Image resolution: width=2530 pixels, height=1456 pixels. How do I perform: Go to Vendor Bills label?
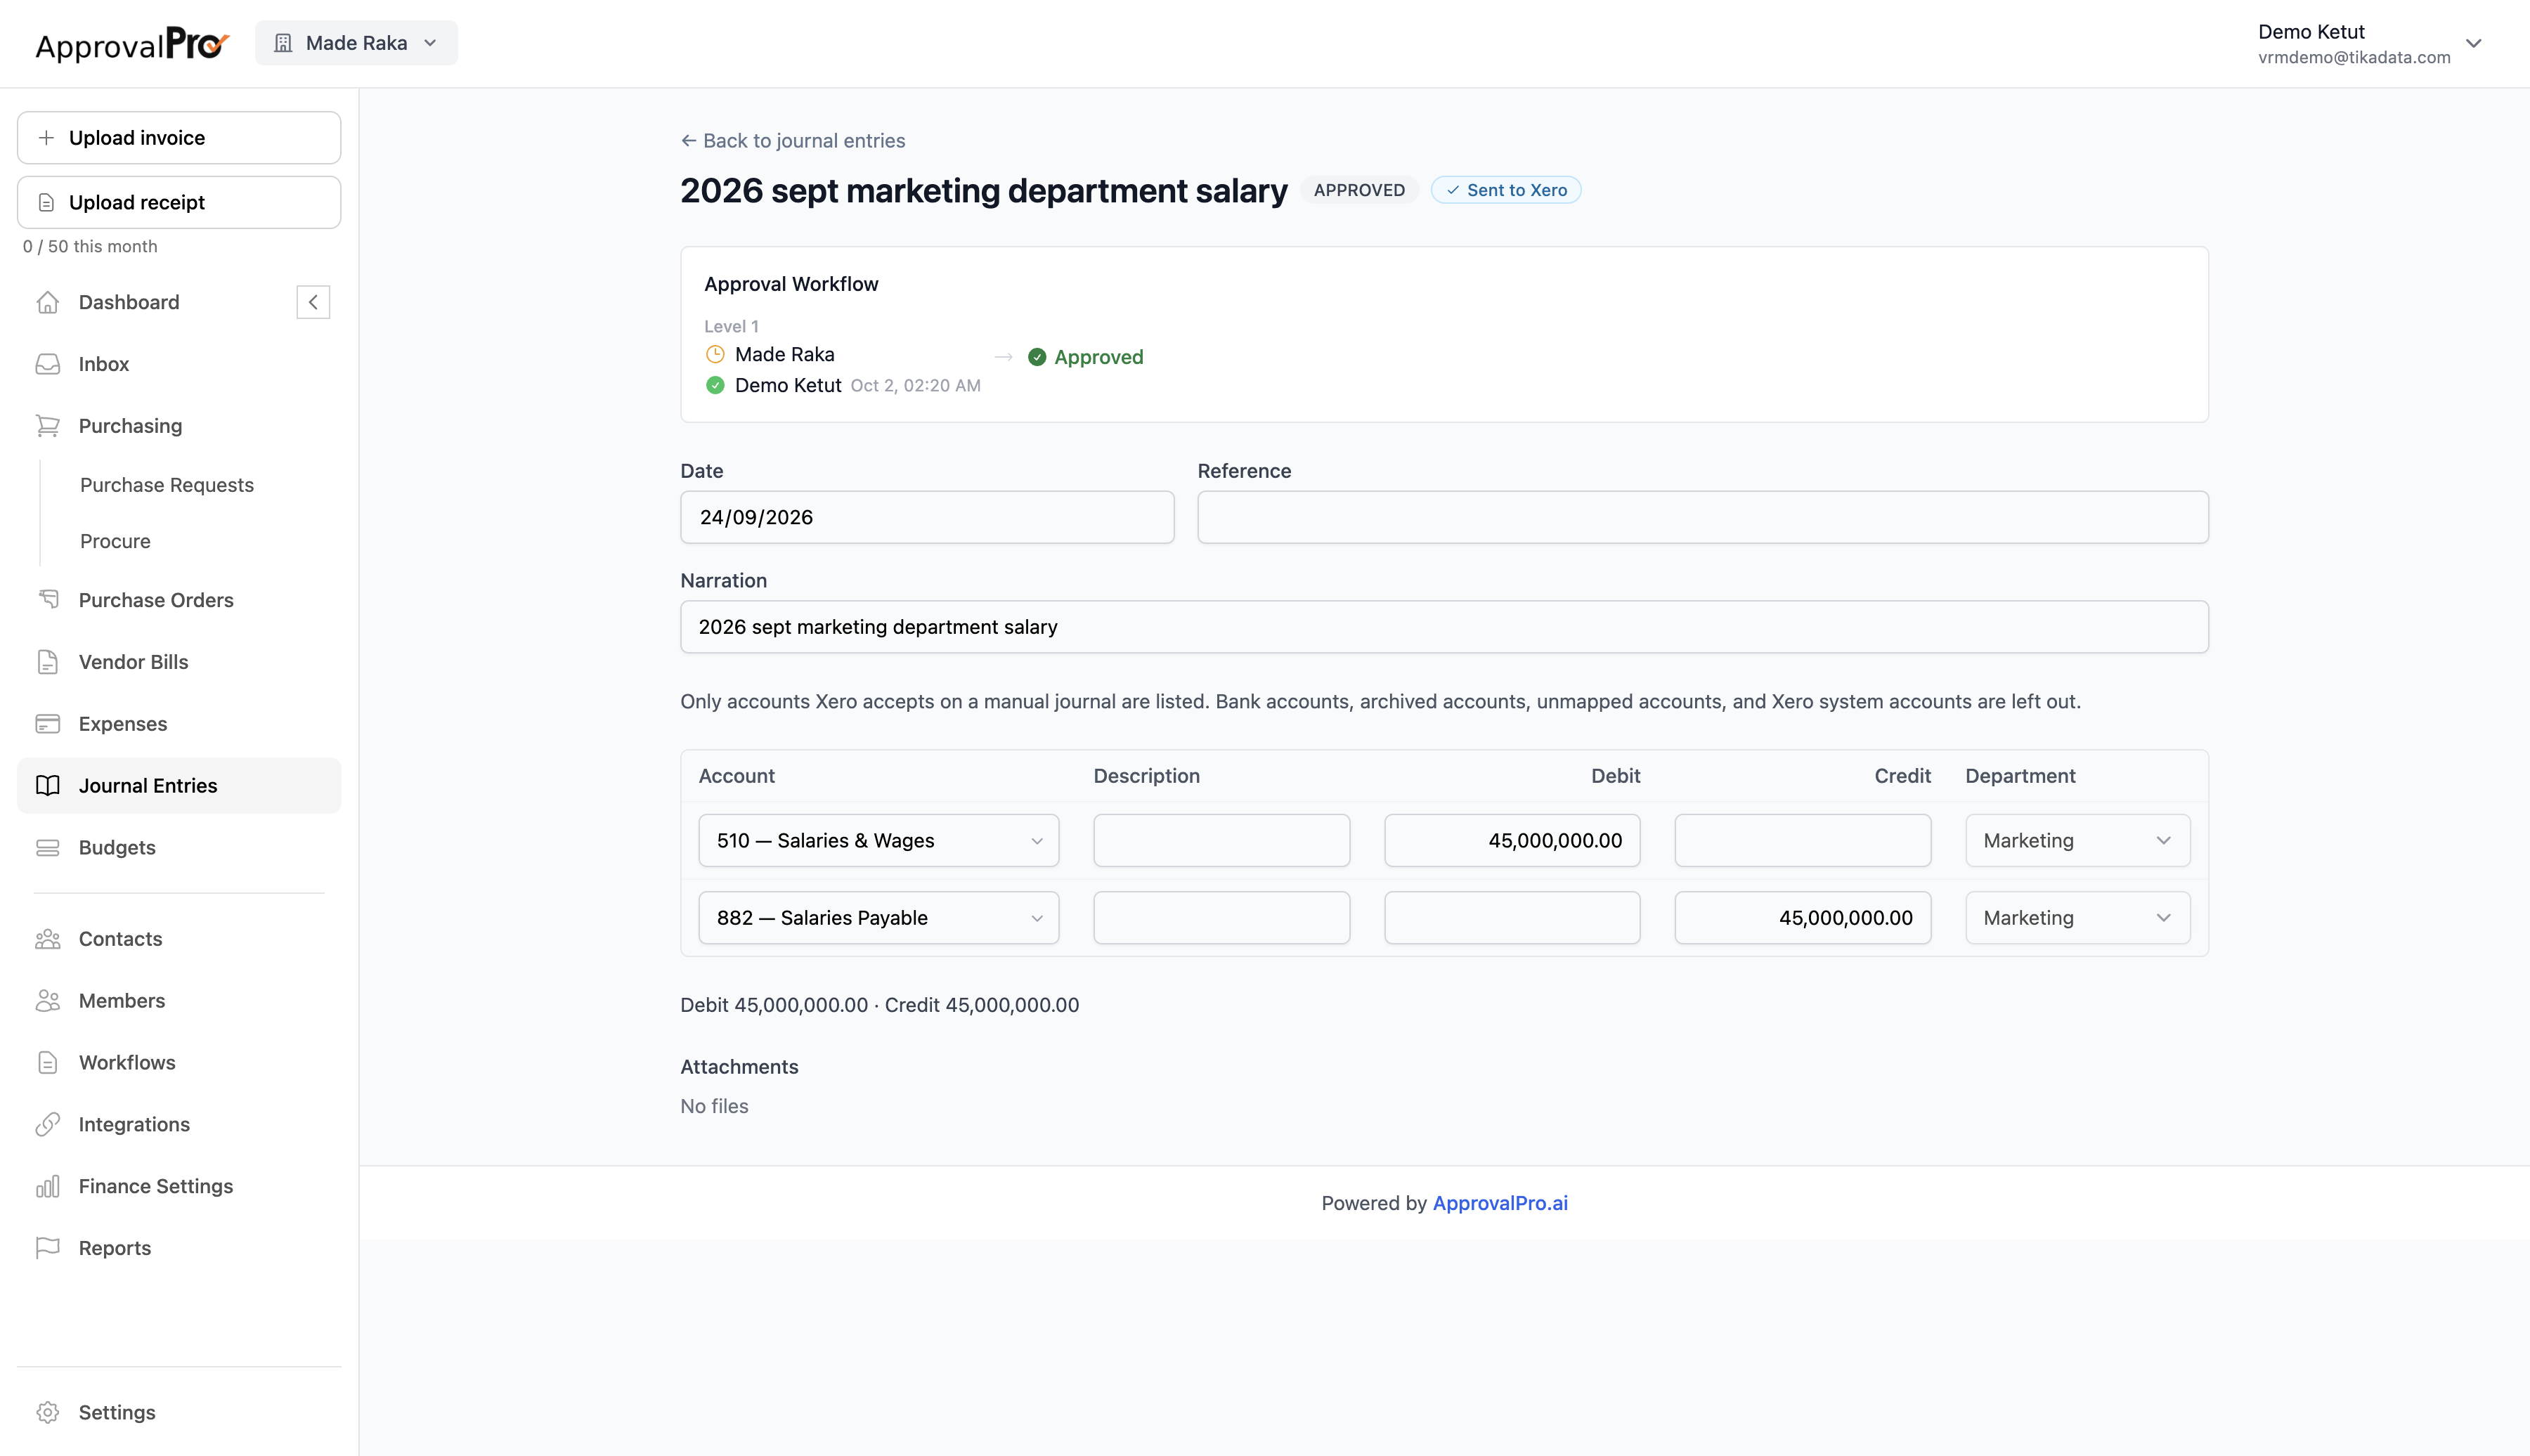pos(133,662)
